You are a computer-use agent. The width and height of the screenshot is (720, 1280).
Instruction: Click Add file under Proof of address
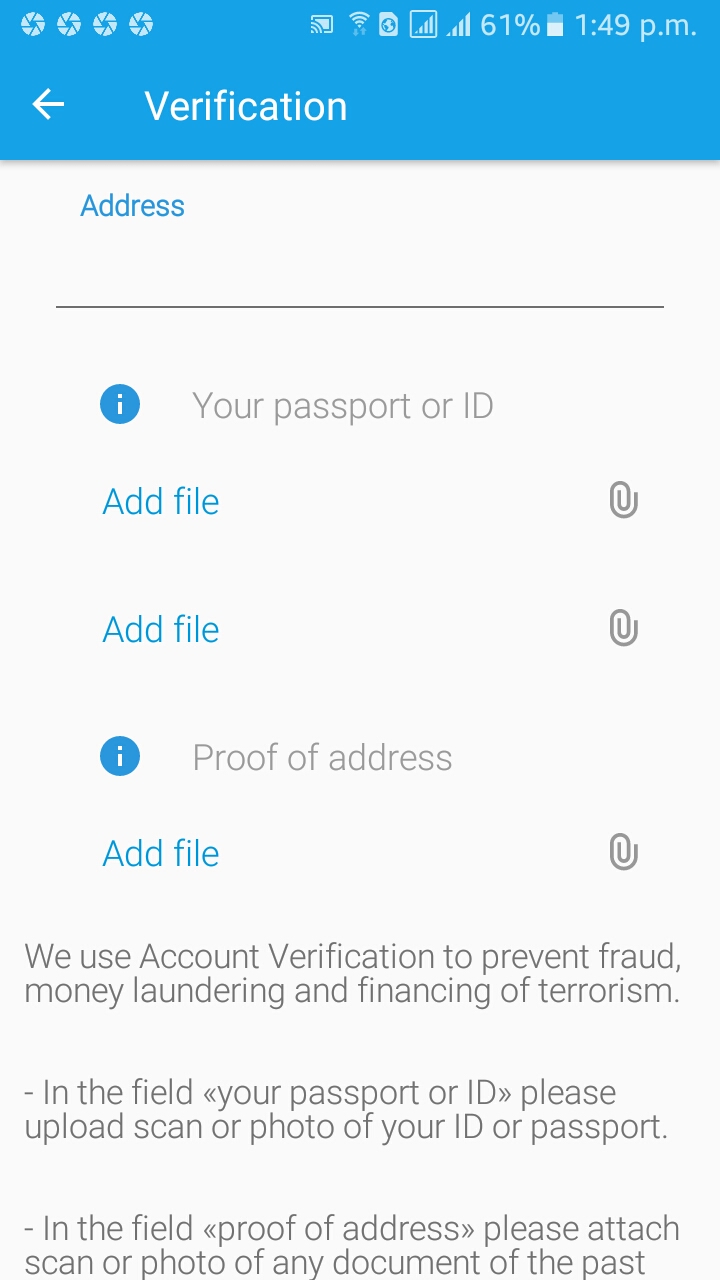click(x=161, y=853)
